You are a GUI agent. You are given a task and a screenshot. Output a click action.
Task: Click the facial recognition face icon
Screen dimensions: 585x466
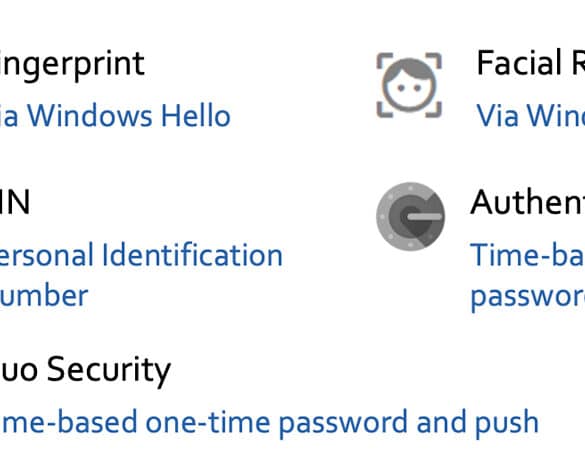(409, 85)
